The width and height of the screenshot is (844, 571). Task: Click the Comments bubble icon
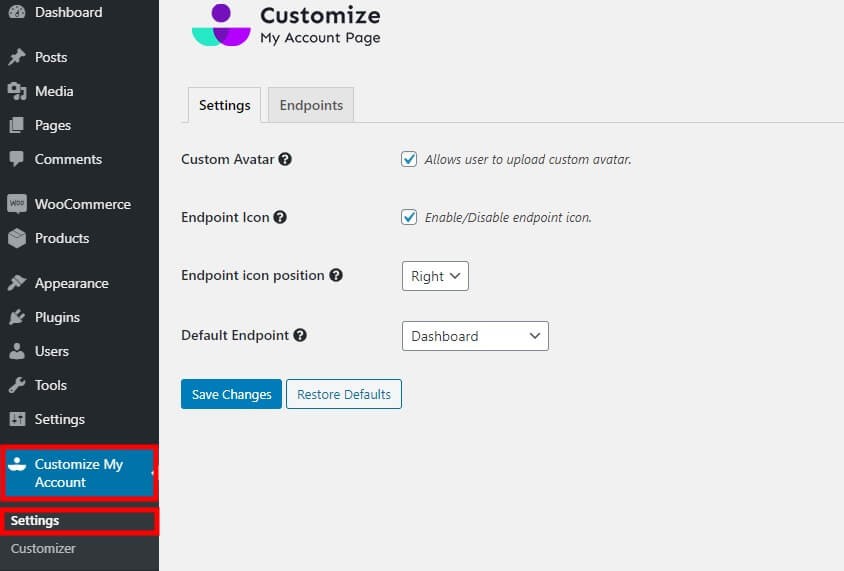point(17,159)
